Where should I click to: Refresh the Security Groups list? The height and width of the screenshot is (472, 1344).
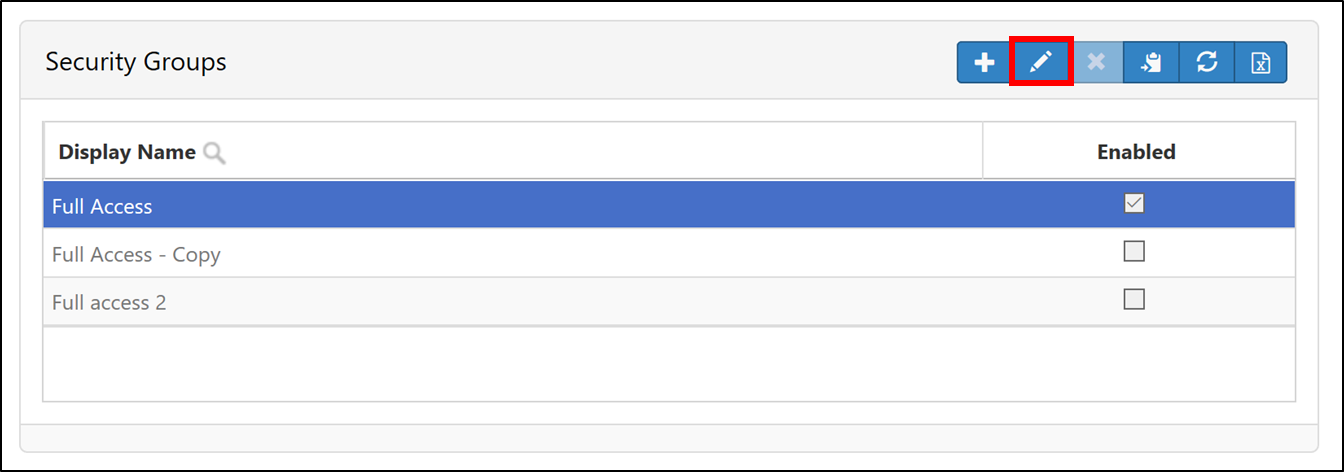(1207, 62)
